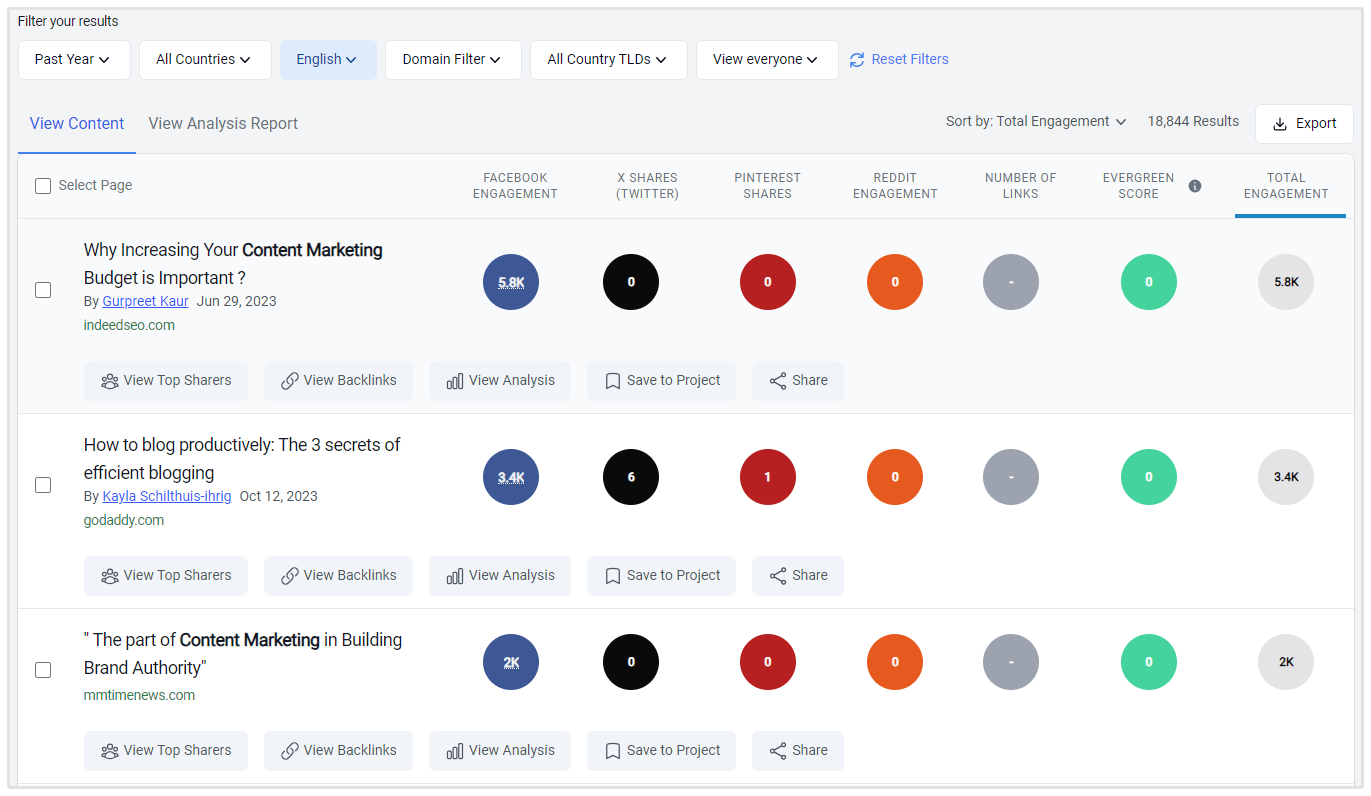The height and width of the screenshot is (796, 1371).
Task: Click the Total Engagement column header
Action: pos(1286,186)
